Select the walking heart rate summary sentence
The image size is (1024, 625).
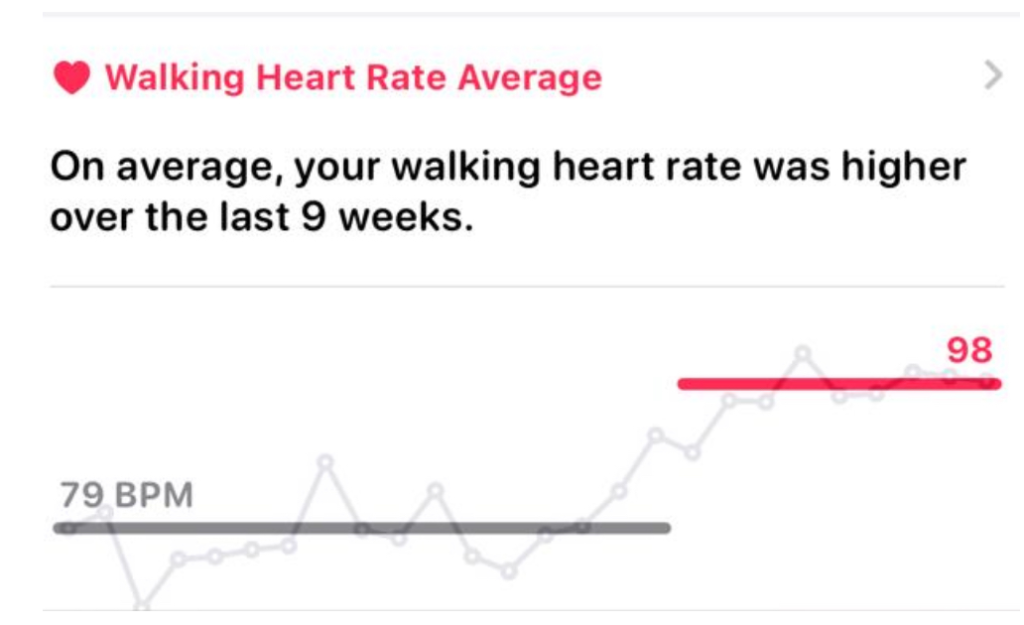click(x=508, y=191)
